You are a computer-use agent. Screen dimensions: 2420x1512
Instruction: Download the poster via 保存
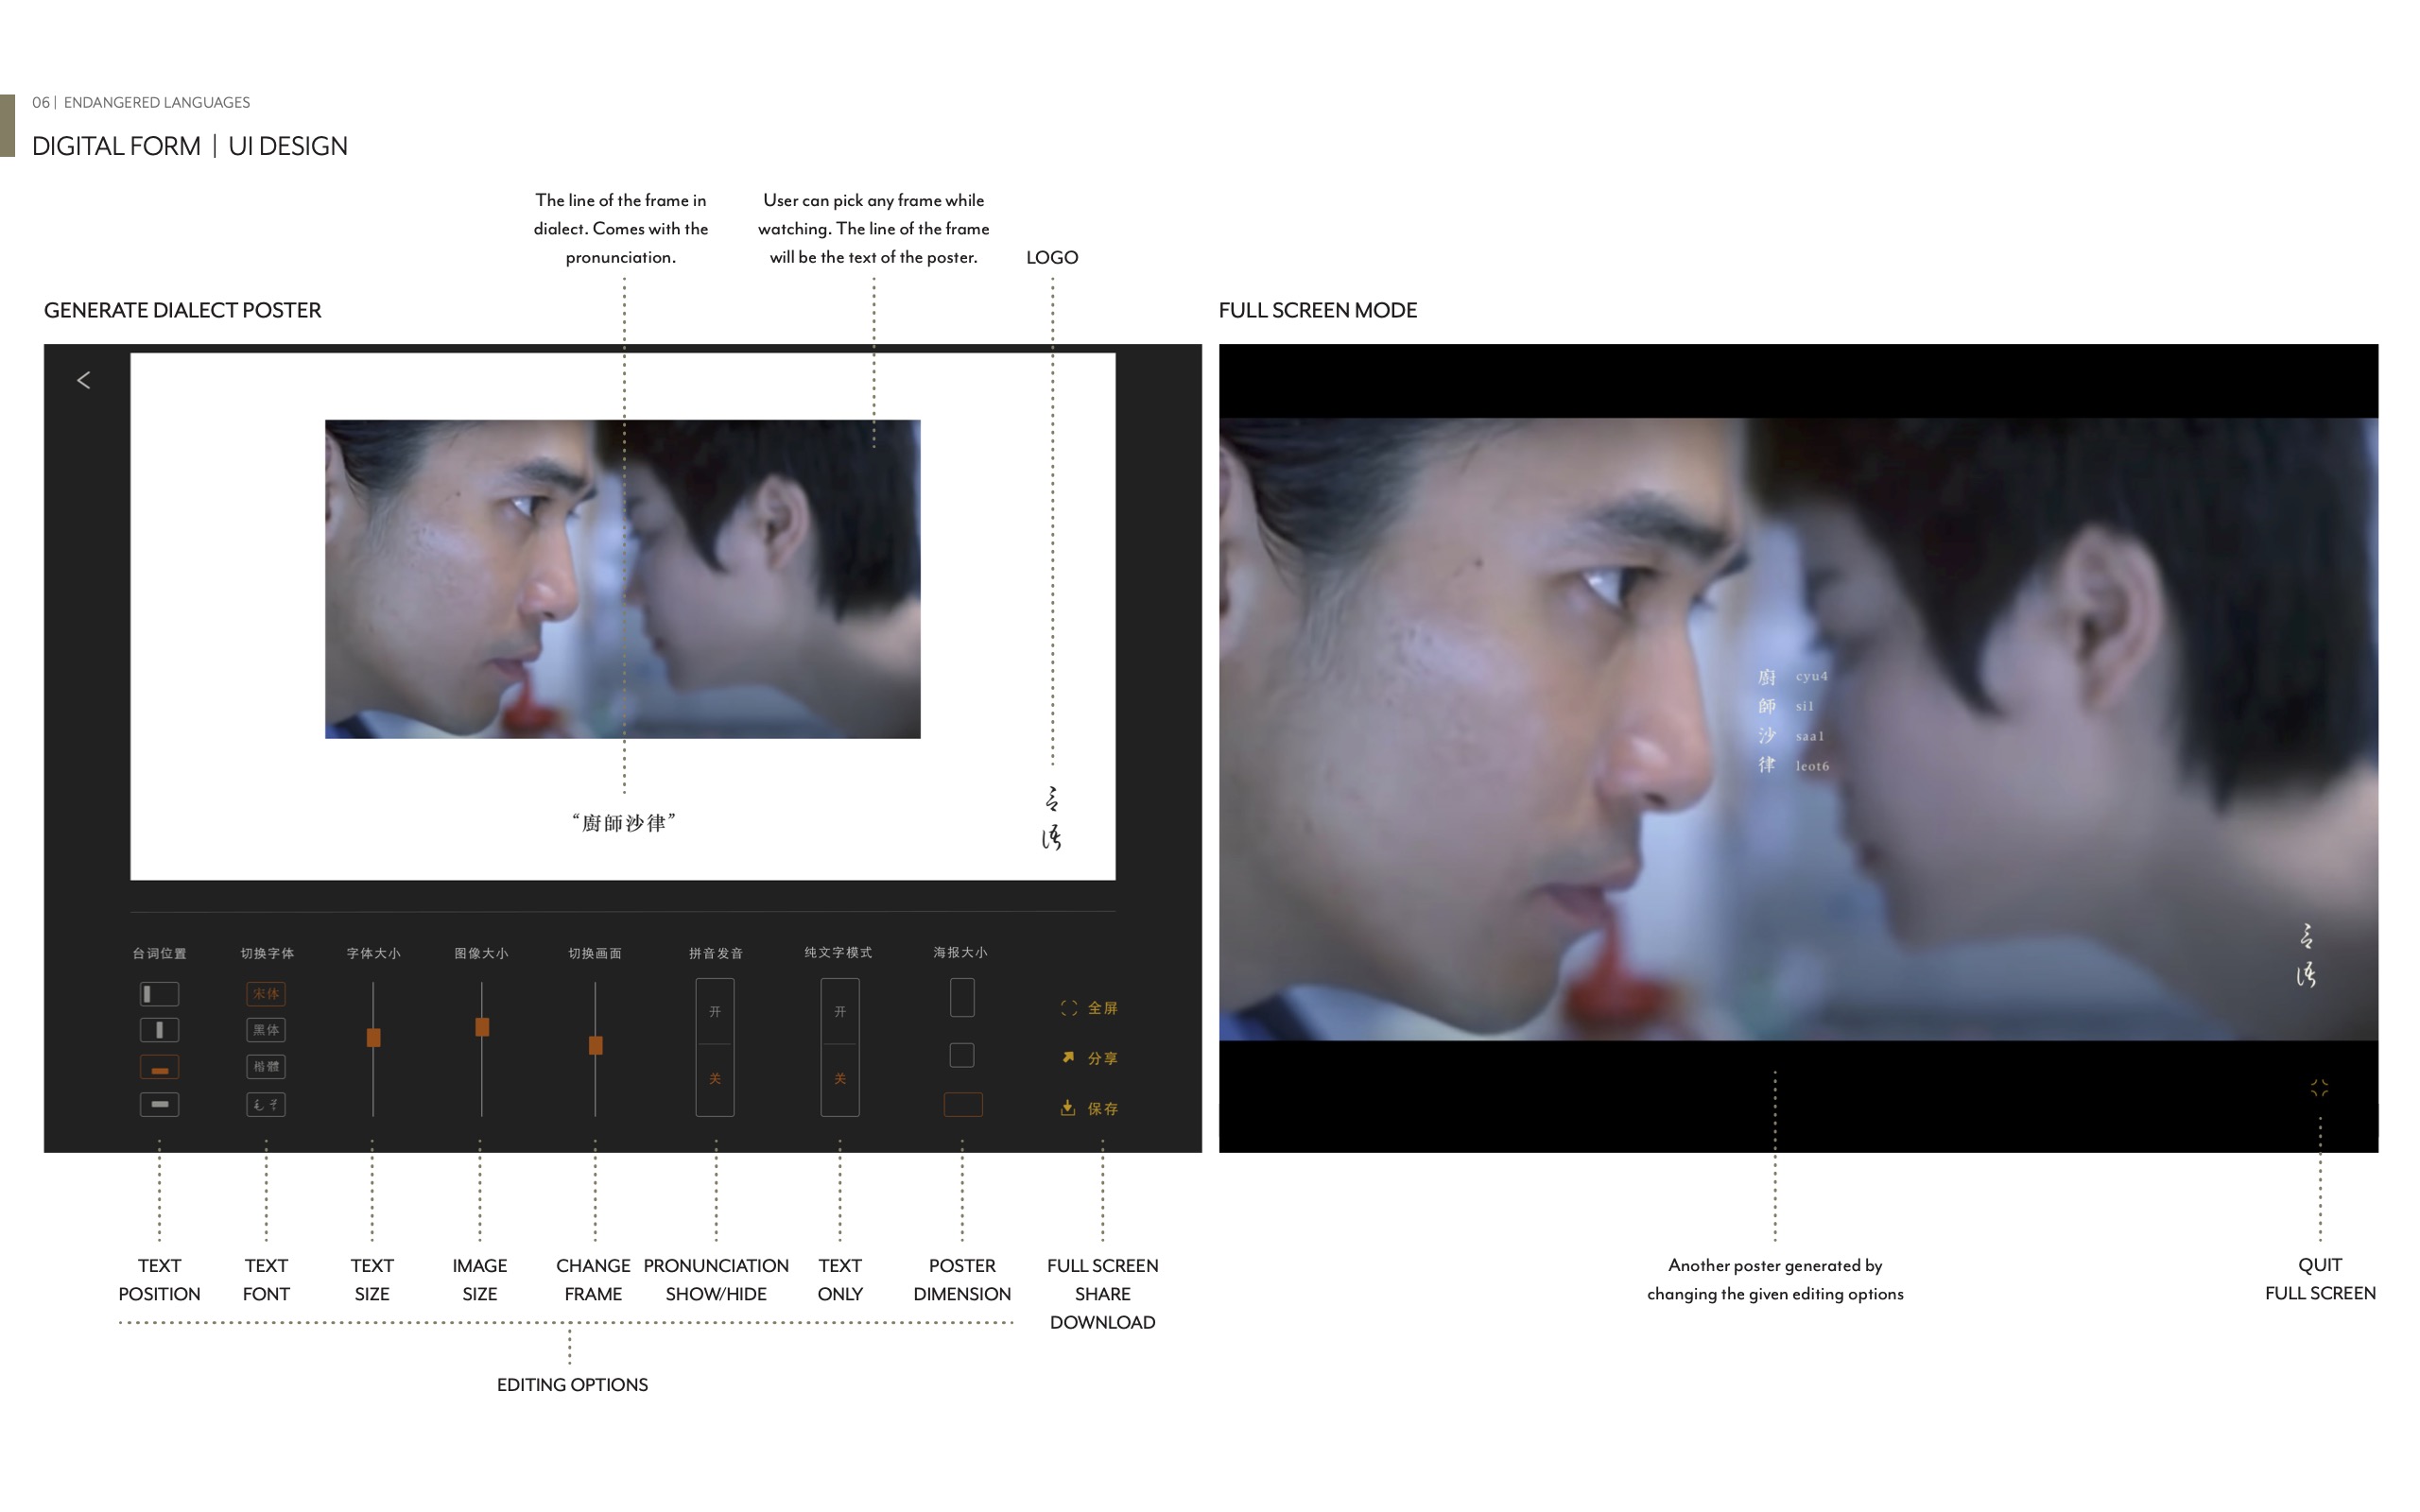(1089, 1108)
